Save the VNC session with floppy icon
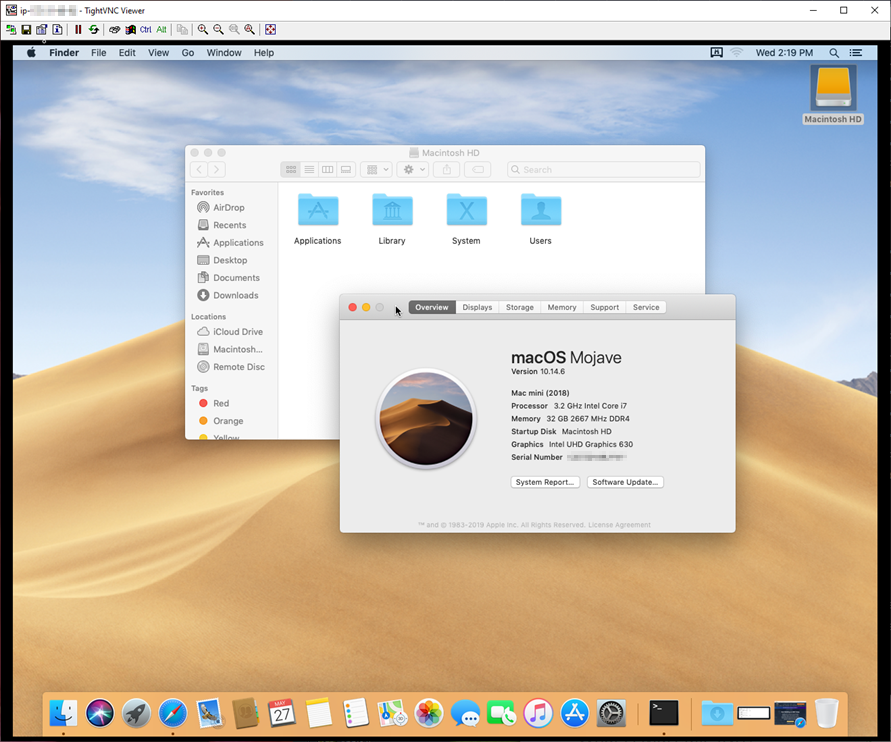The height and width of the screenshot is (742, 891). pos(26,30)
